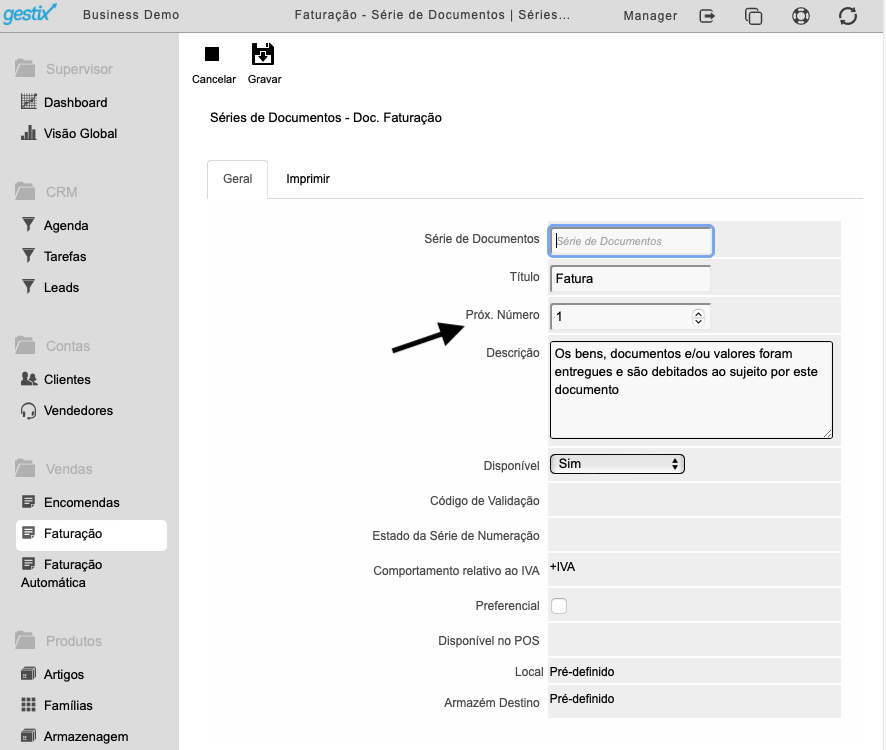The image size is (886, 750).
Task: Click the Contas folder icon
Action: pos(25,345)
